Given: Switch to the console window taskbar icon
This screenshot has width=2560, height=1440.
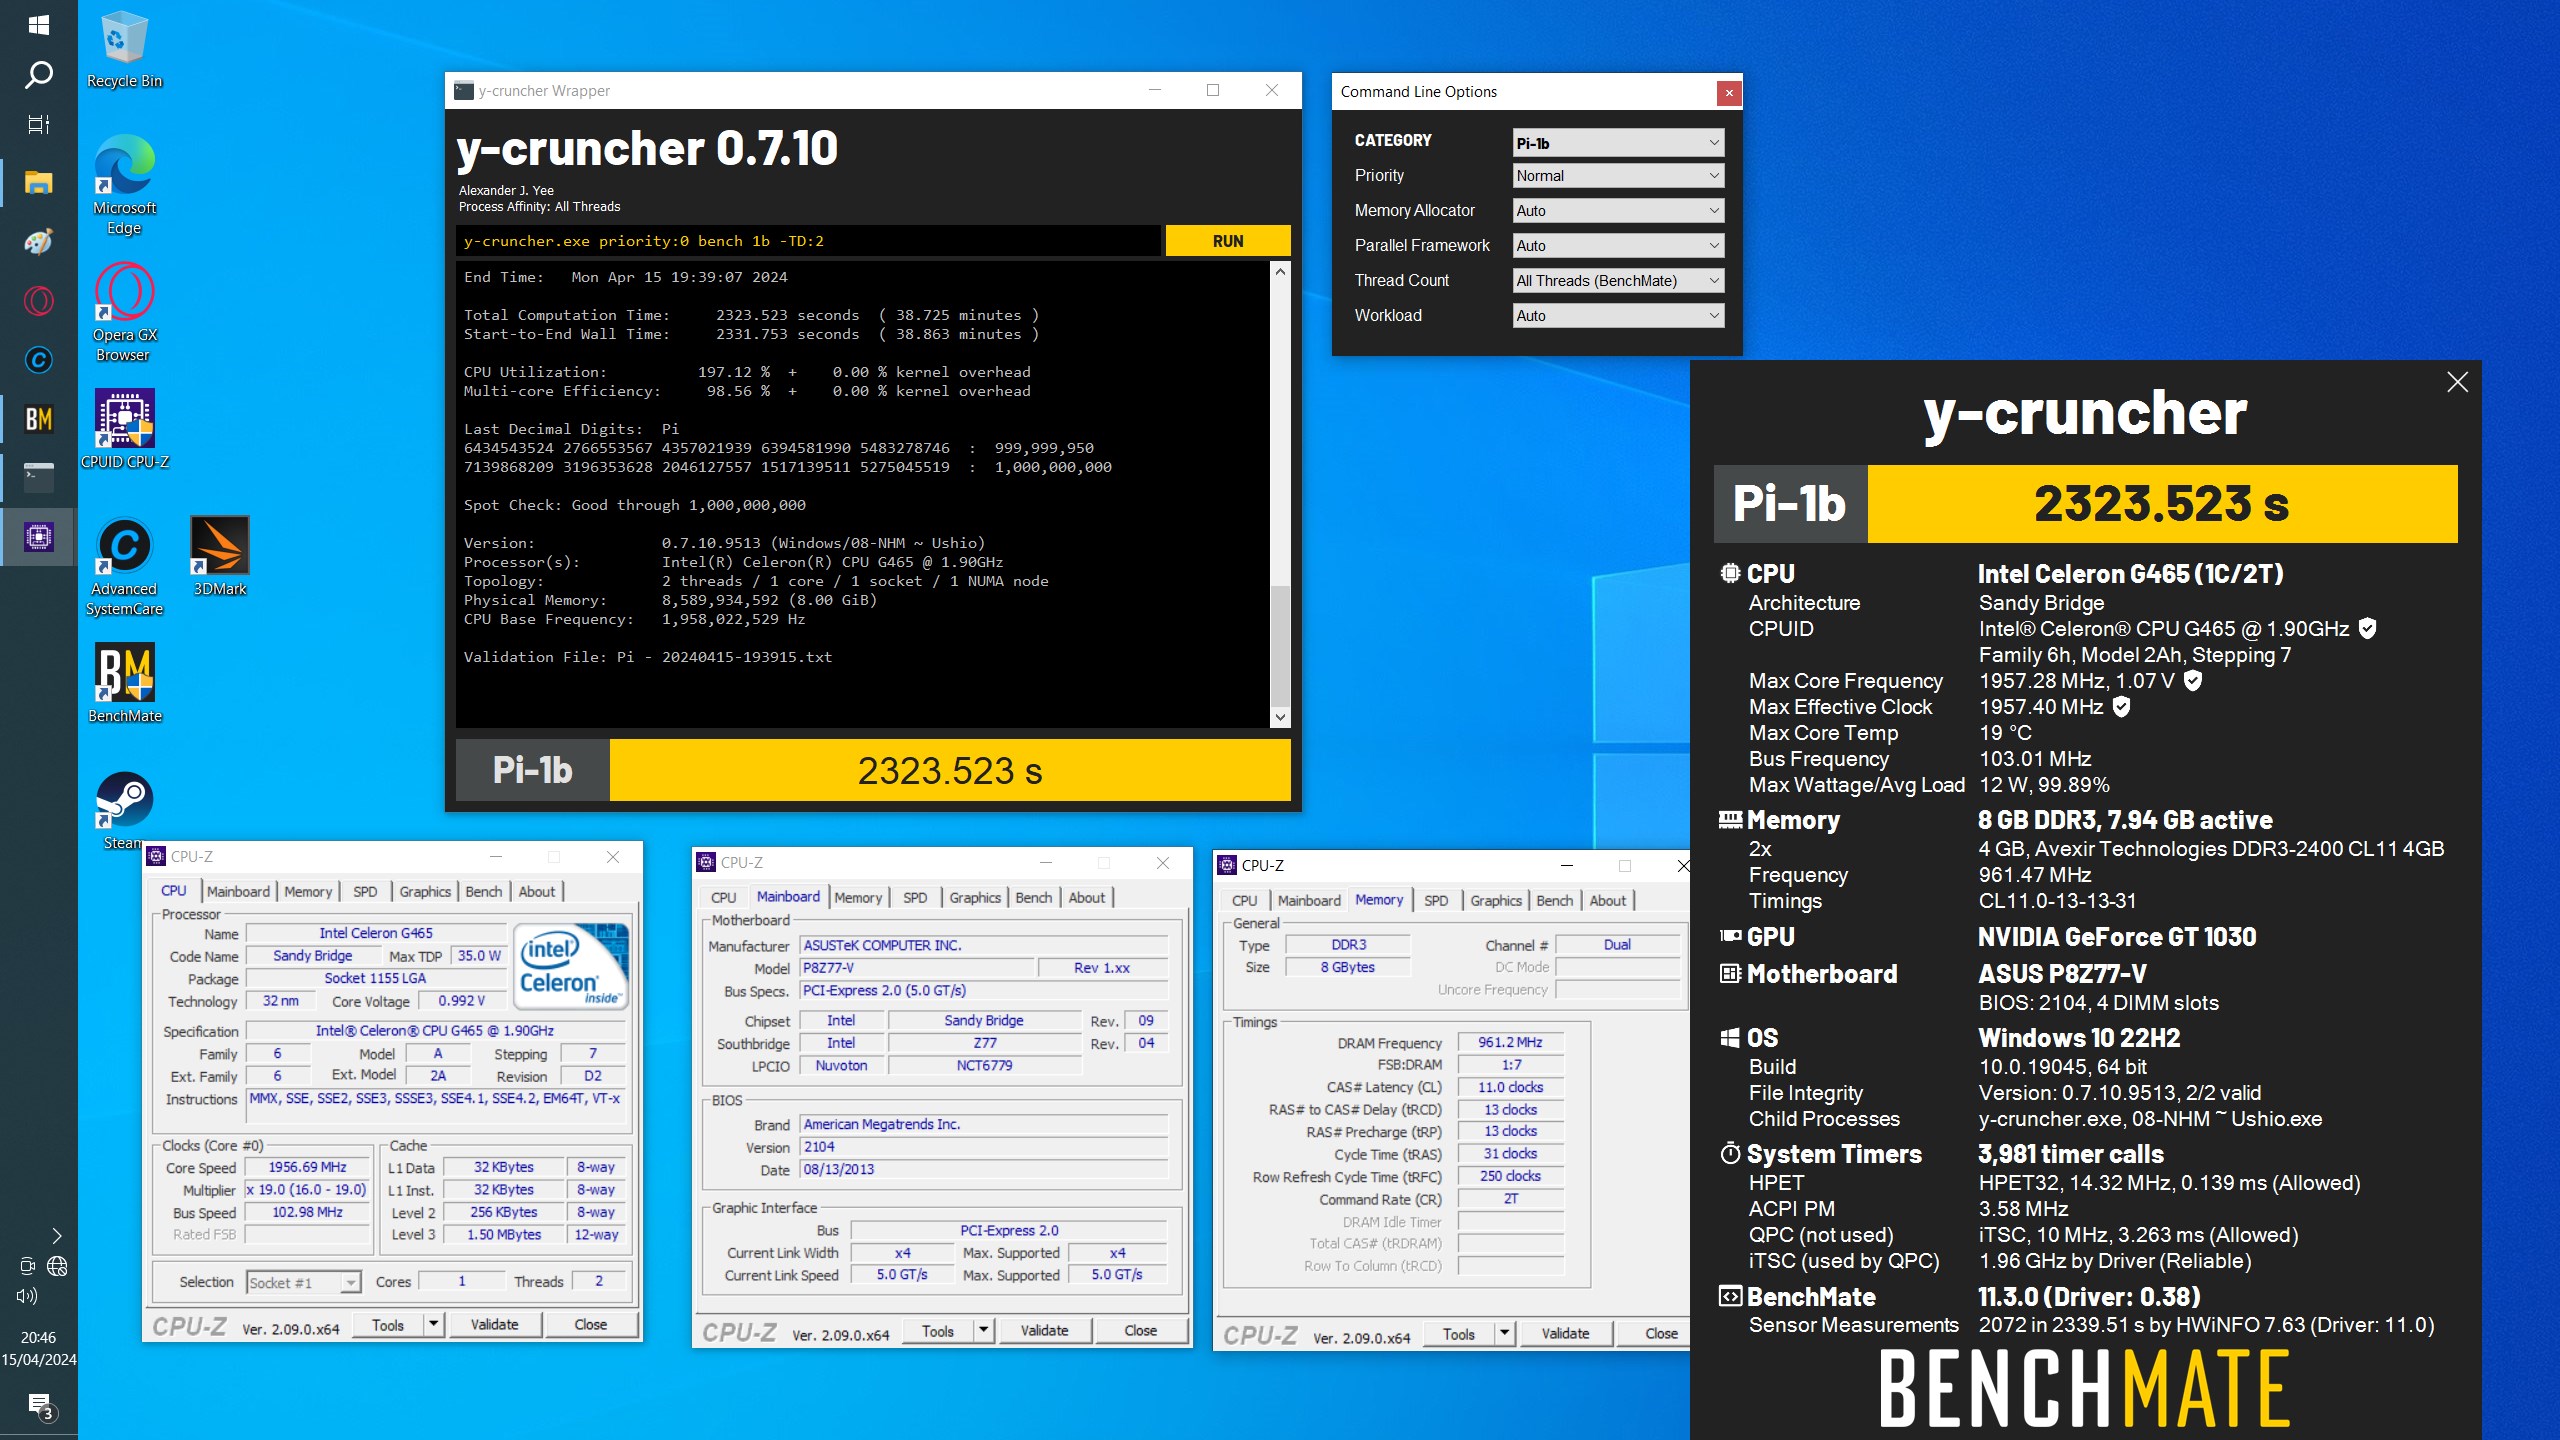Looking at the screenshot, I should (39, 477).
